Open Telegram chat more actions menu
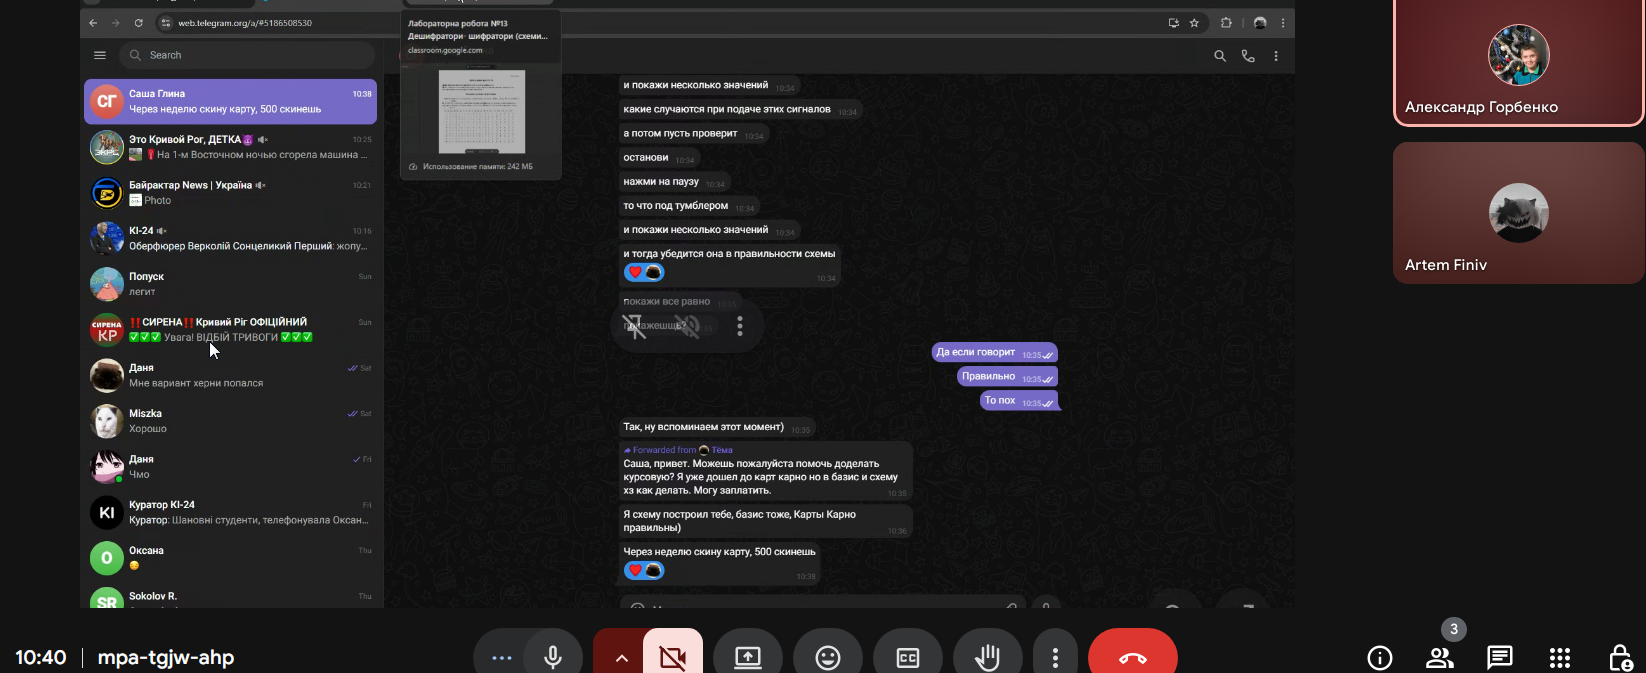1646x673 pixels. 1276,56
